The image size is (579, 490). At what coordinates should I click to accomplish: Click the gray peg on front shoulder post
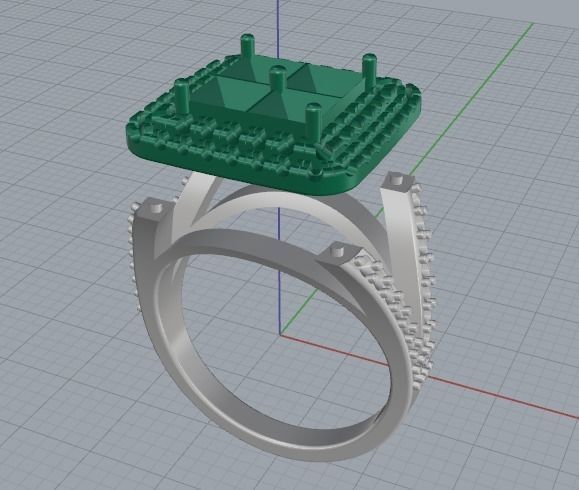(x=336, y=251)
